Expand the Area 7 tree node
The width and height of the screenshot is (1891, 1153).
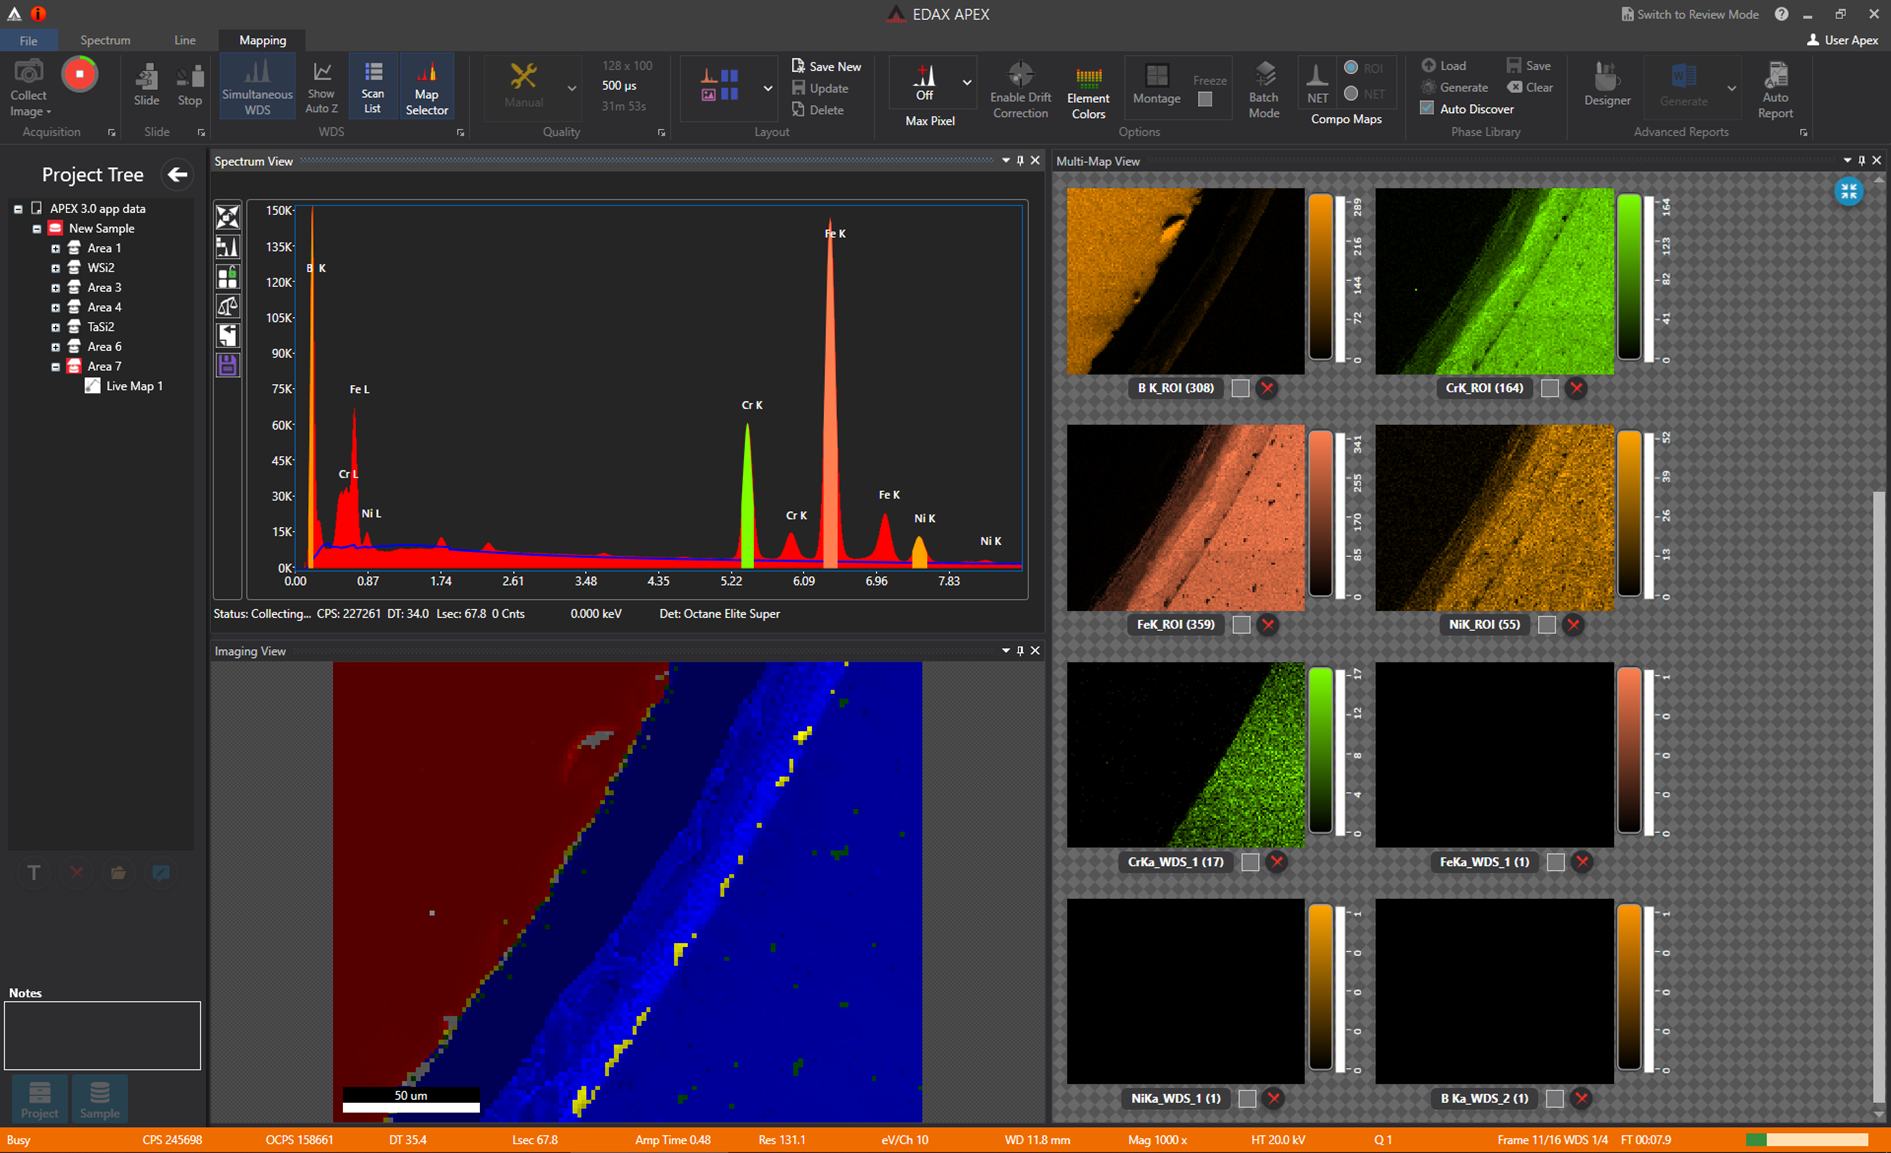click(x=56, y=366)
